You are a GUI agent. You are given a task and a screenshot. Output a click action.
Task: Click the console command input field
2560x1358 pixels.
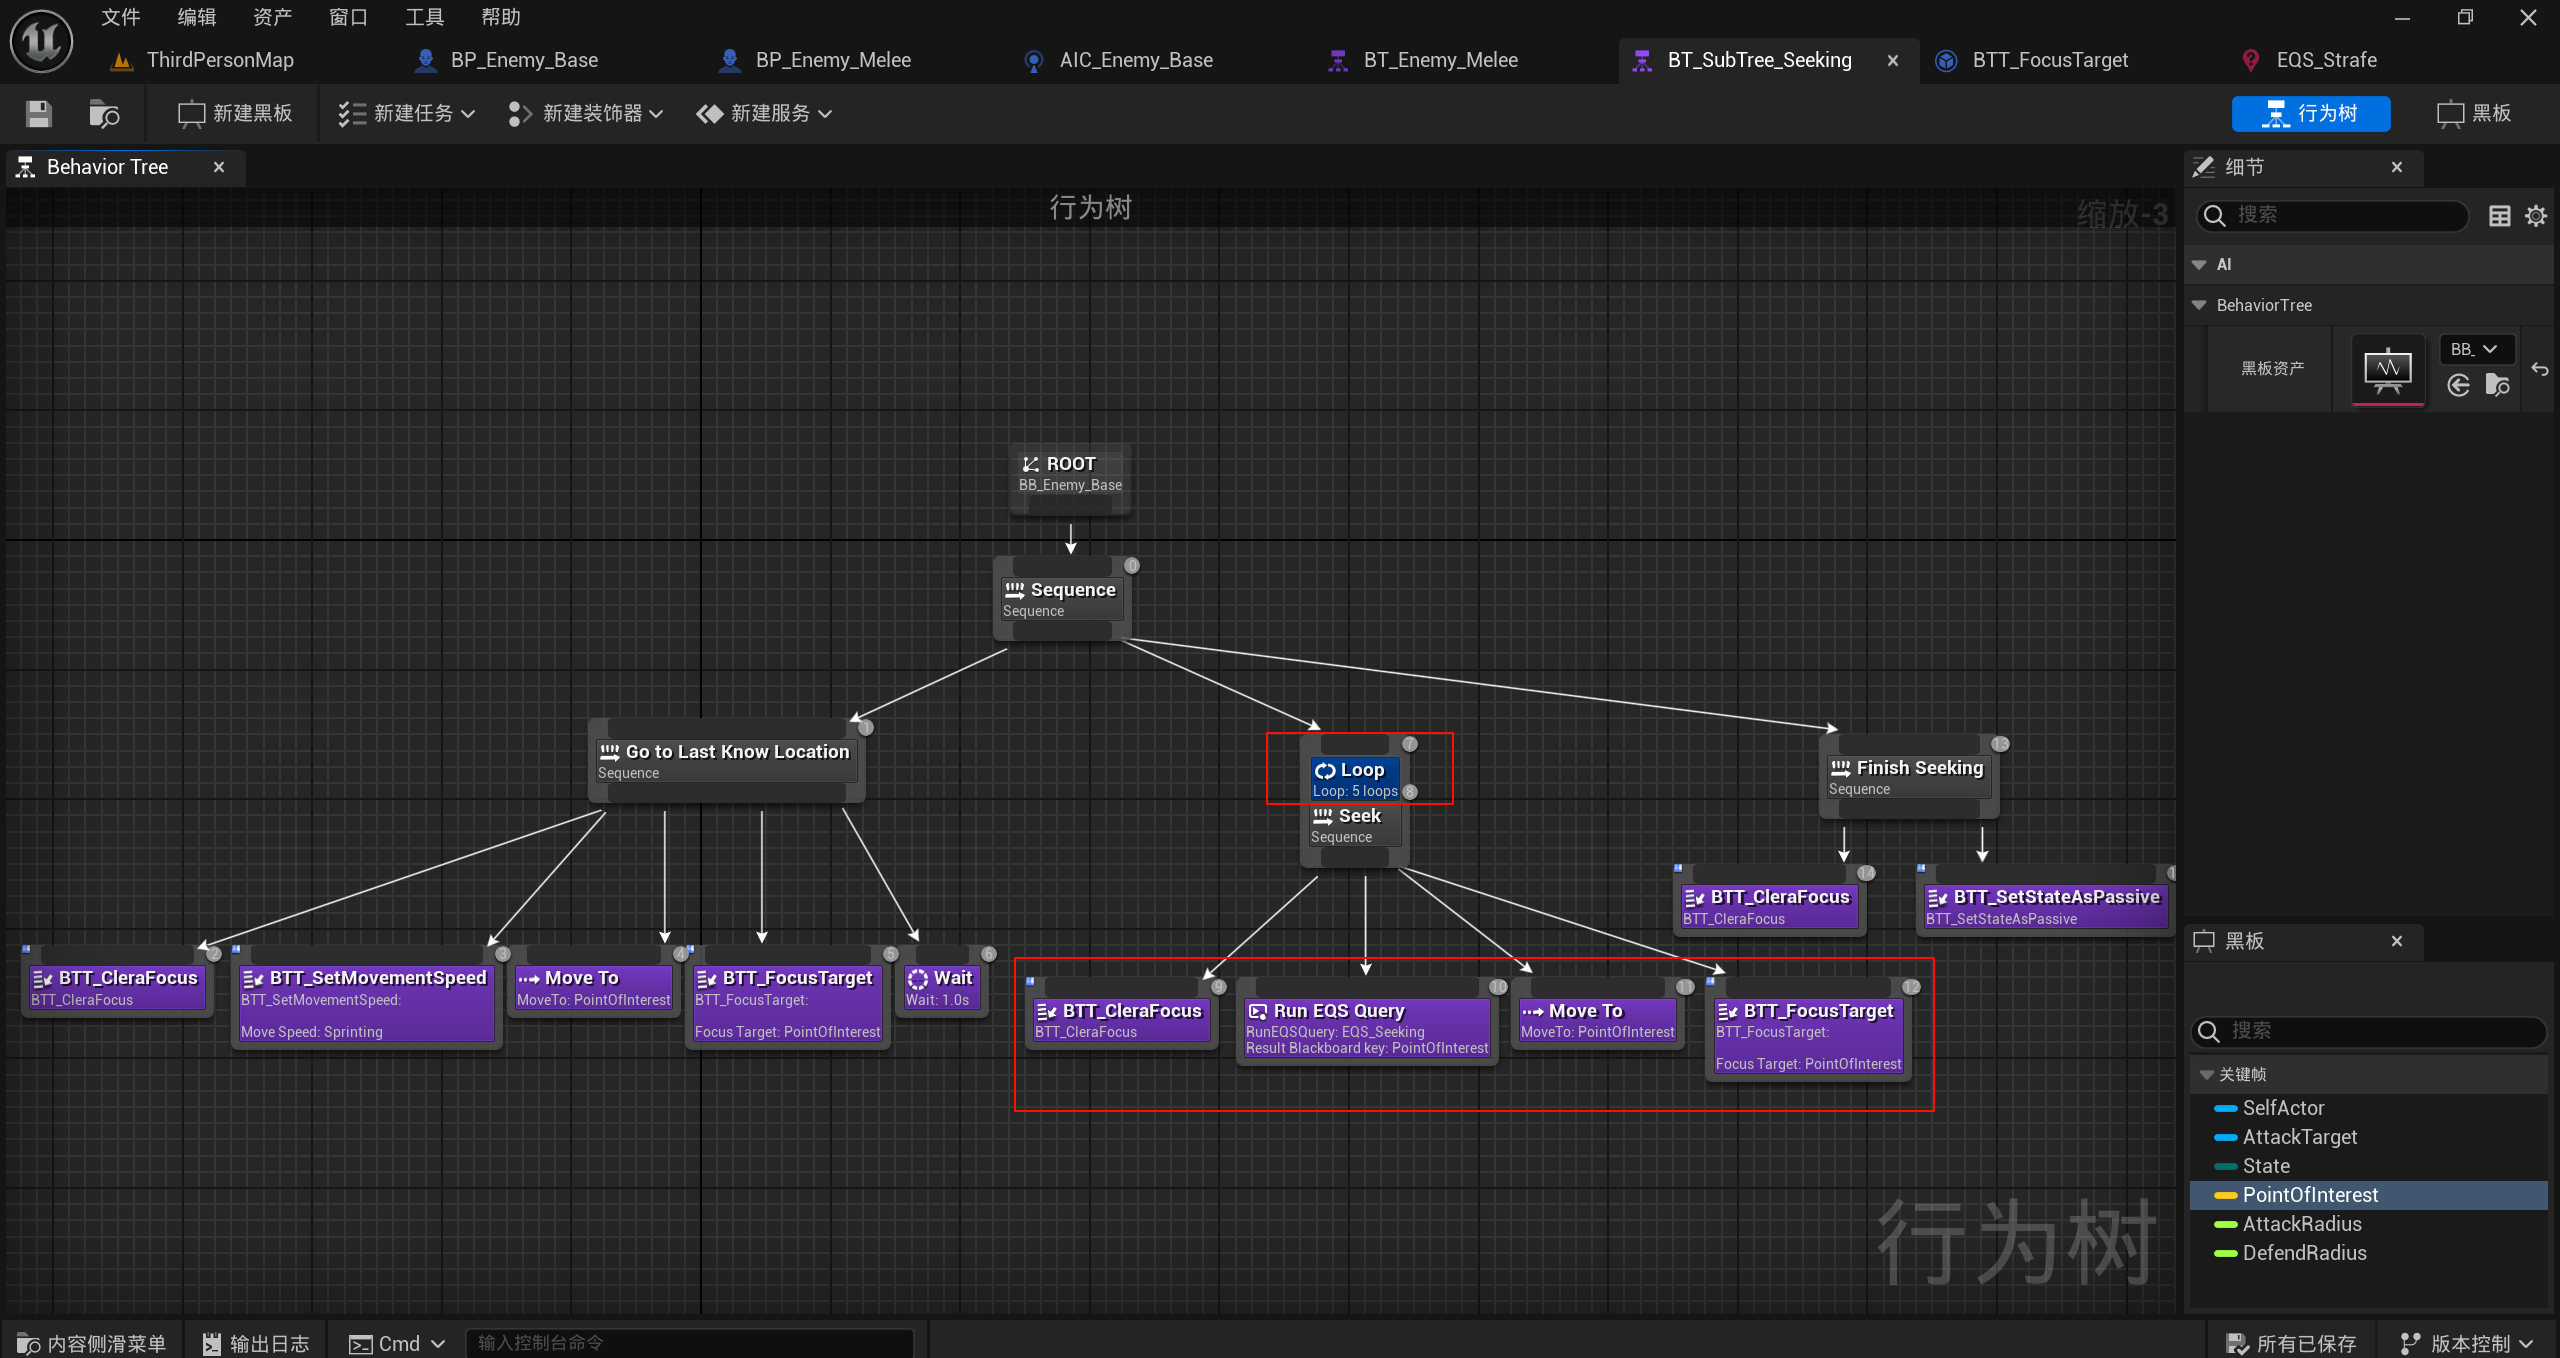click(x=690, y=1343)
